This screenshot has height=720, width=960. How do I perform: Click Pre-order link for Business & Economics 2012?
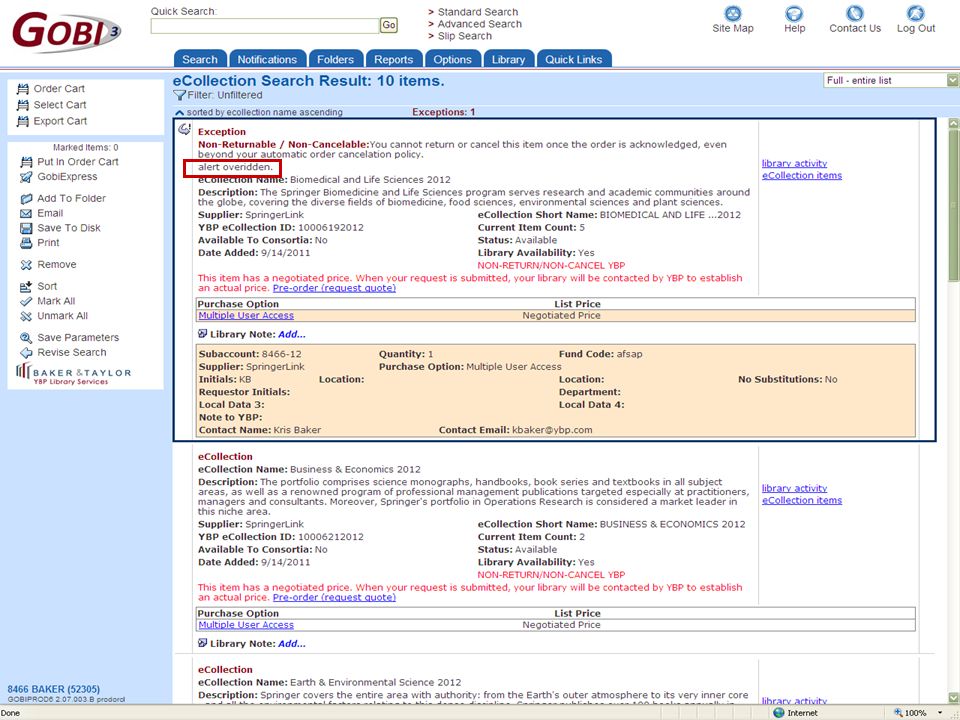coord(334,598)
